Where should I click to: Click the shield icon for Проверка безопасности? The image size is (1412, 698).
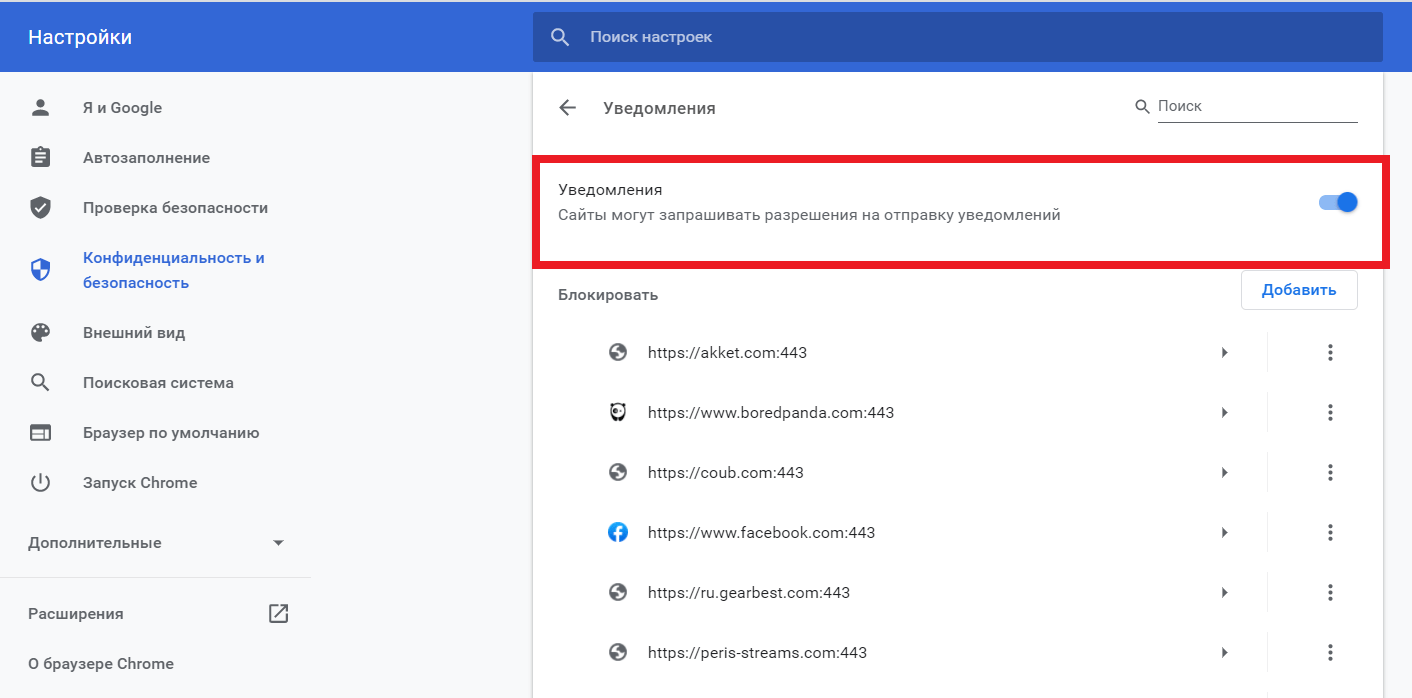[x=40, y=208]
